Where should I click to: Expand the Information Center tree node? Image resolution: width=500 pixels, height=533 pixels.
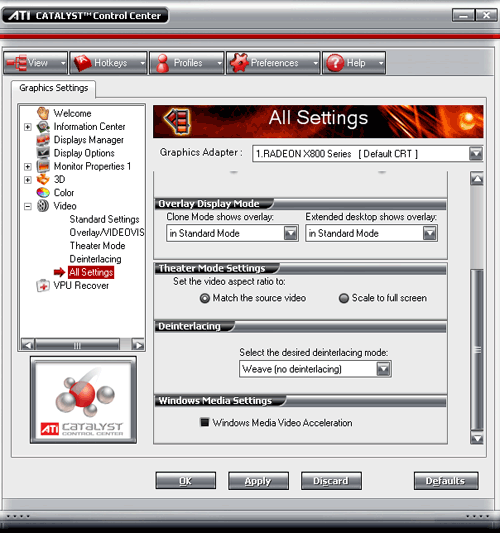pyautogui.click(x=28, y=127)
